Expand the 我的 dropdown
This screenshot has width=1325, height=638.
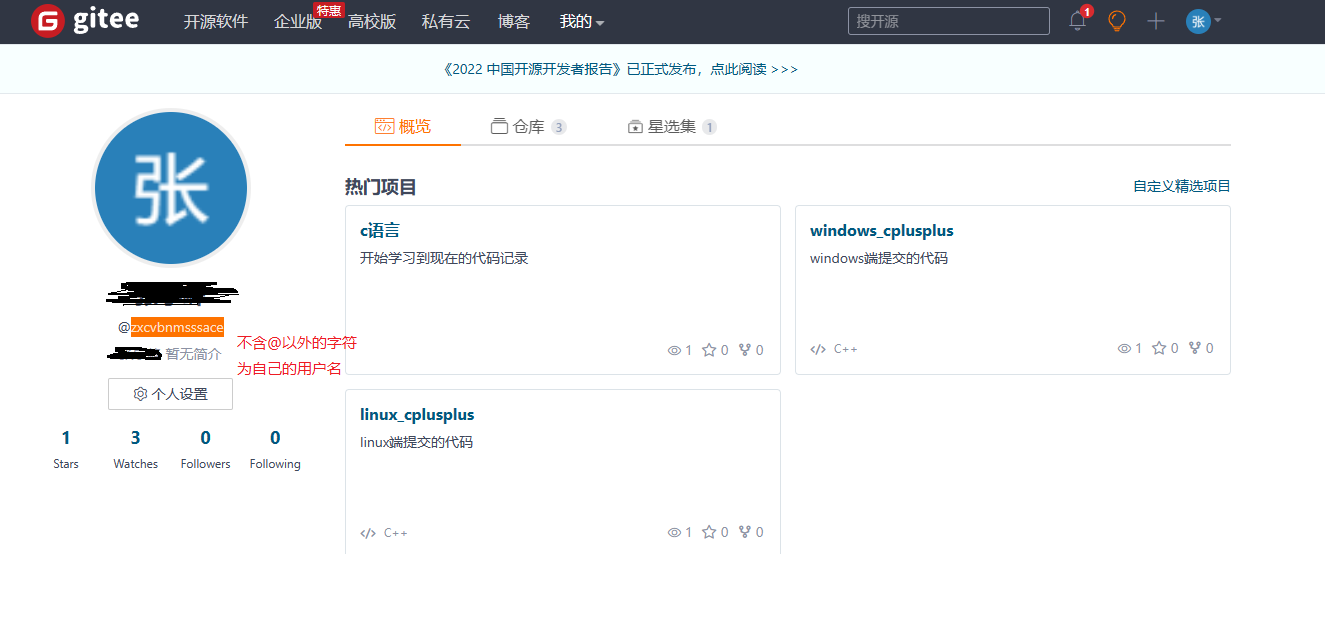pyautogui.click(x=581, y=21)
